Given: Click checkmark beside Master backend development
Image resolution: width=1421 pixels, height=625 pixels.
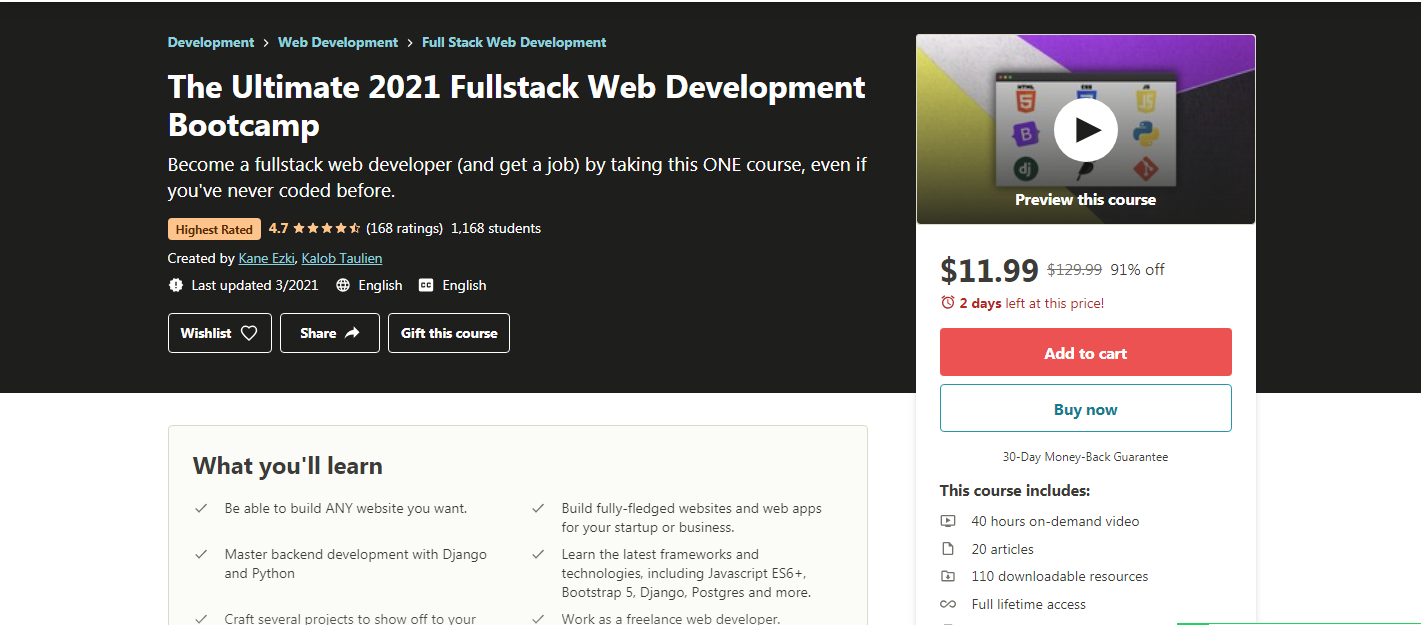Looking at the screenshot, I should (201, 554).
